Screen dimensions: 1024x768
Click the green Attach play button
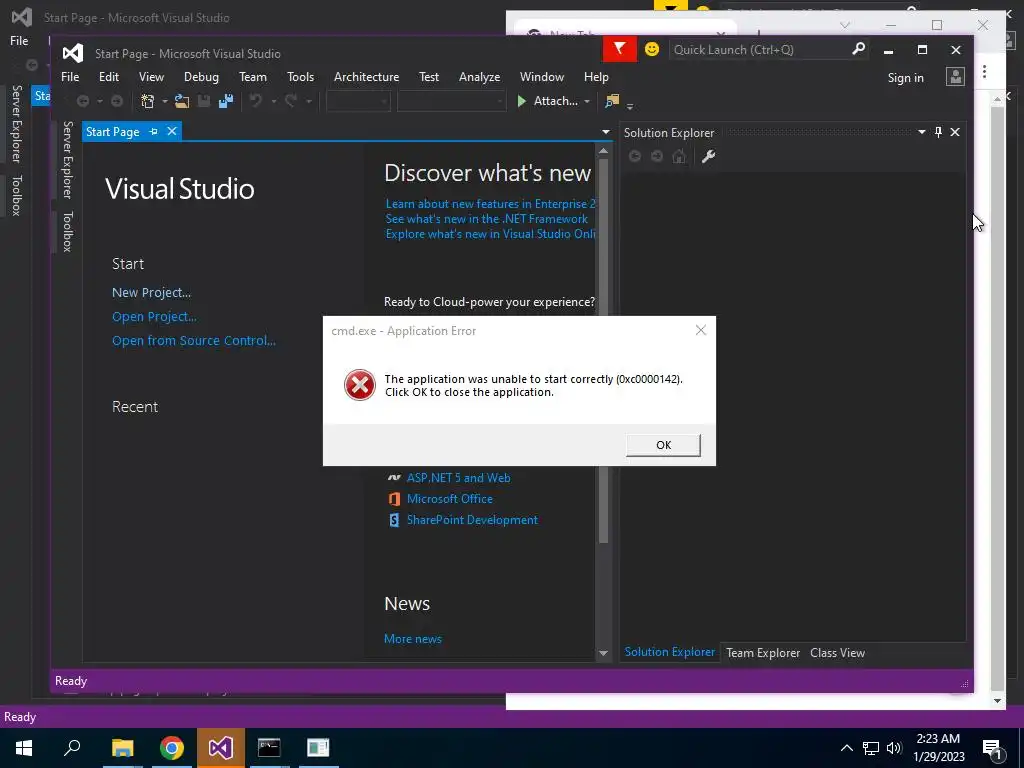click(522, 101)
